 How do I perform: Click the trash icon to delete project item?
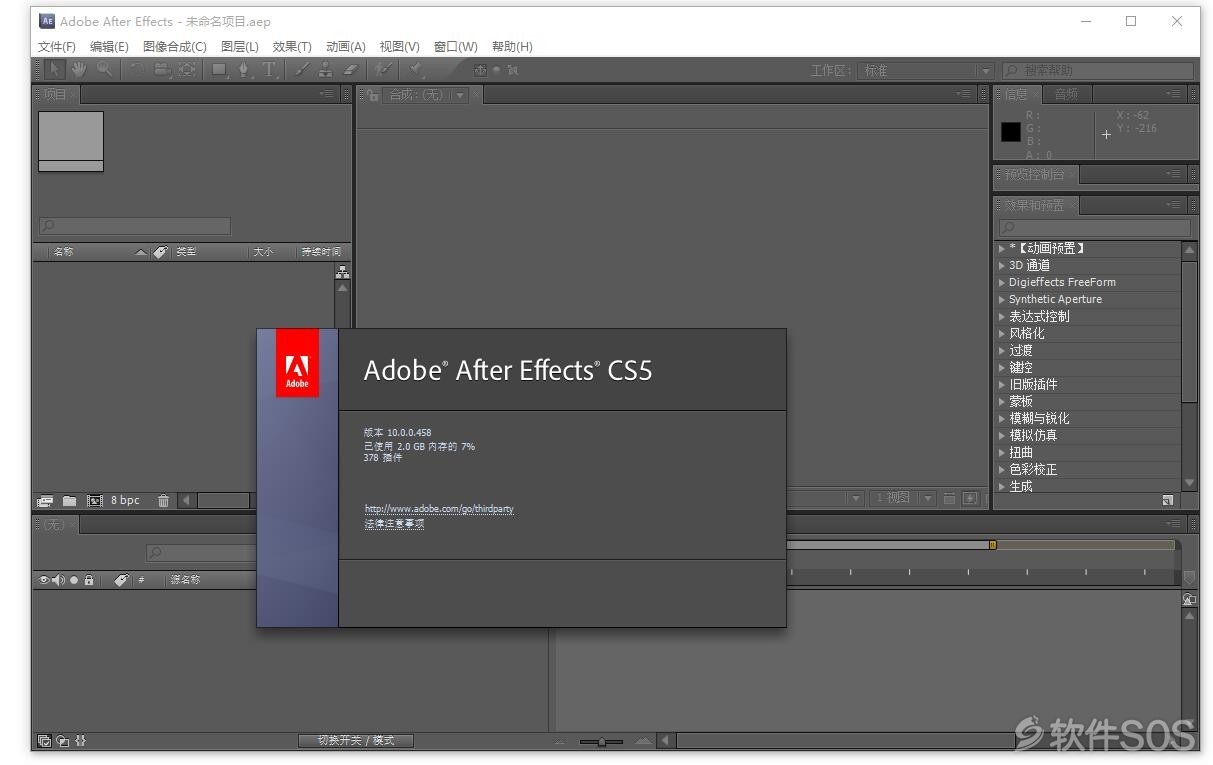pyautogui.click(x=163, y=501)
